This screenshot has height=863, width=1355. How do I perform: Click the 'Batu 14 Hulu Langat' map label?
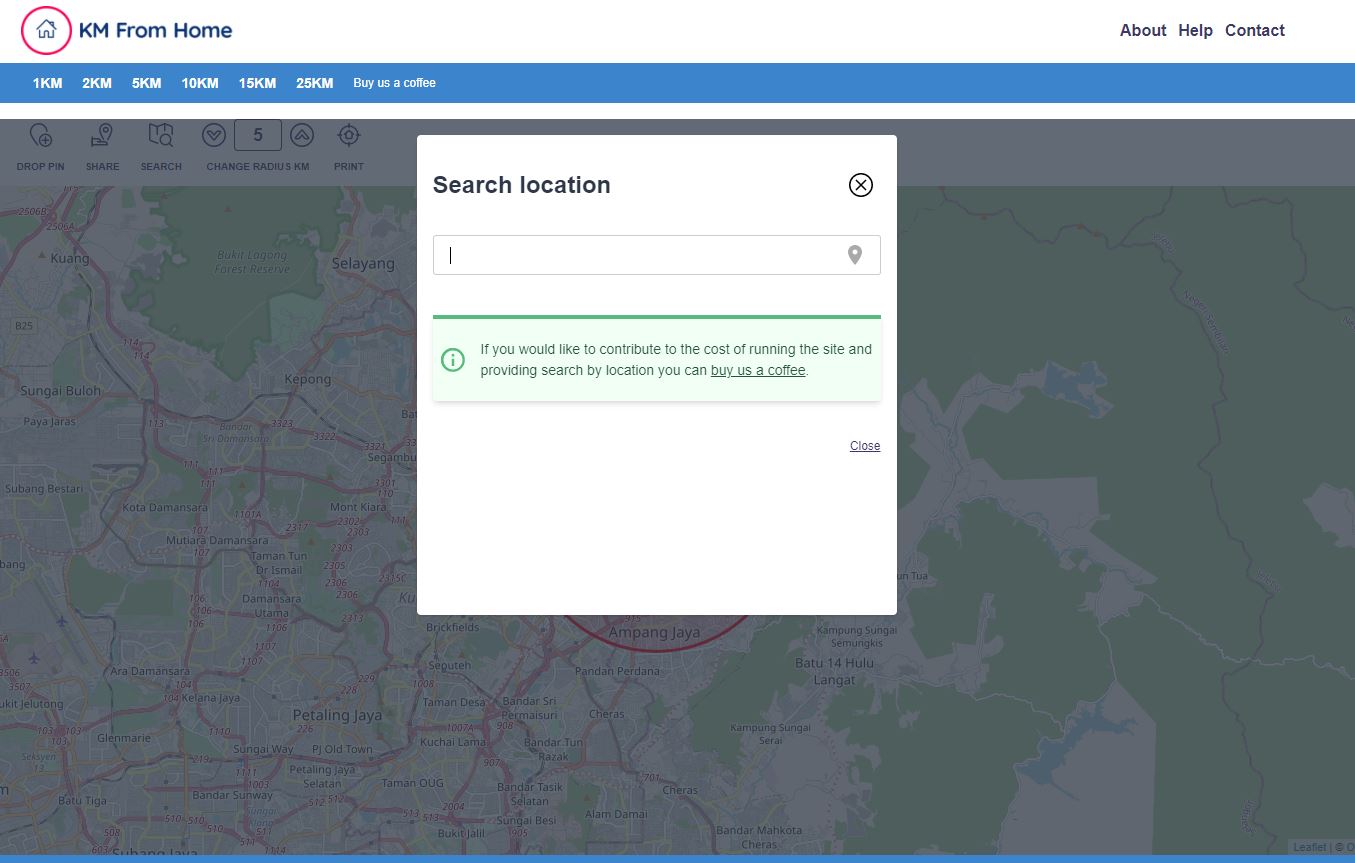click(834, 671)
